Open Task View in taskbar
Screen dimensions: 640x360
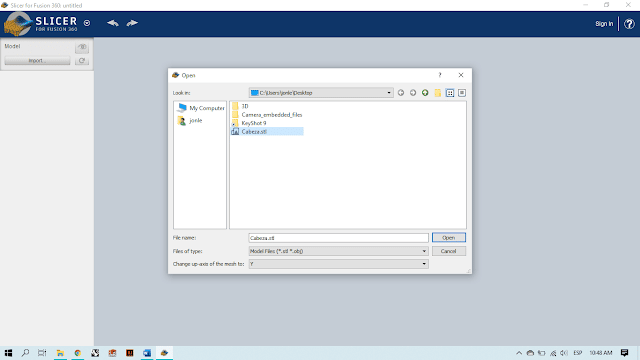tap(42, 353)
